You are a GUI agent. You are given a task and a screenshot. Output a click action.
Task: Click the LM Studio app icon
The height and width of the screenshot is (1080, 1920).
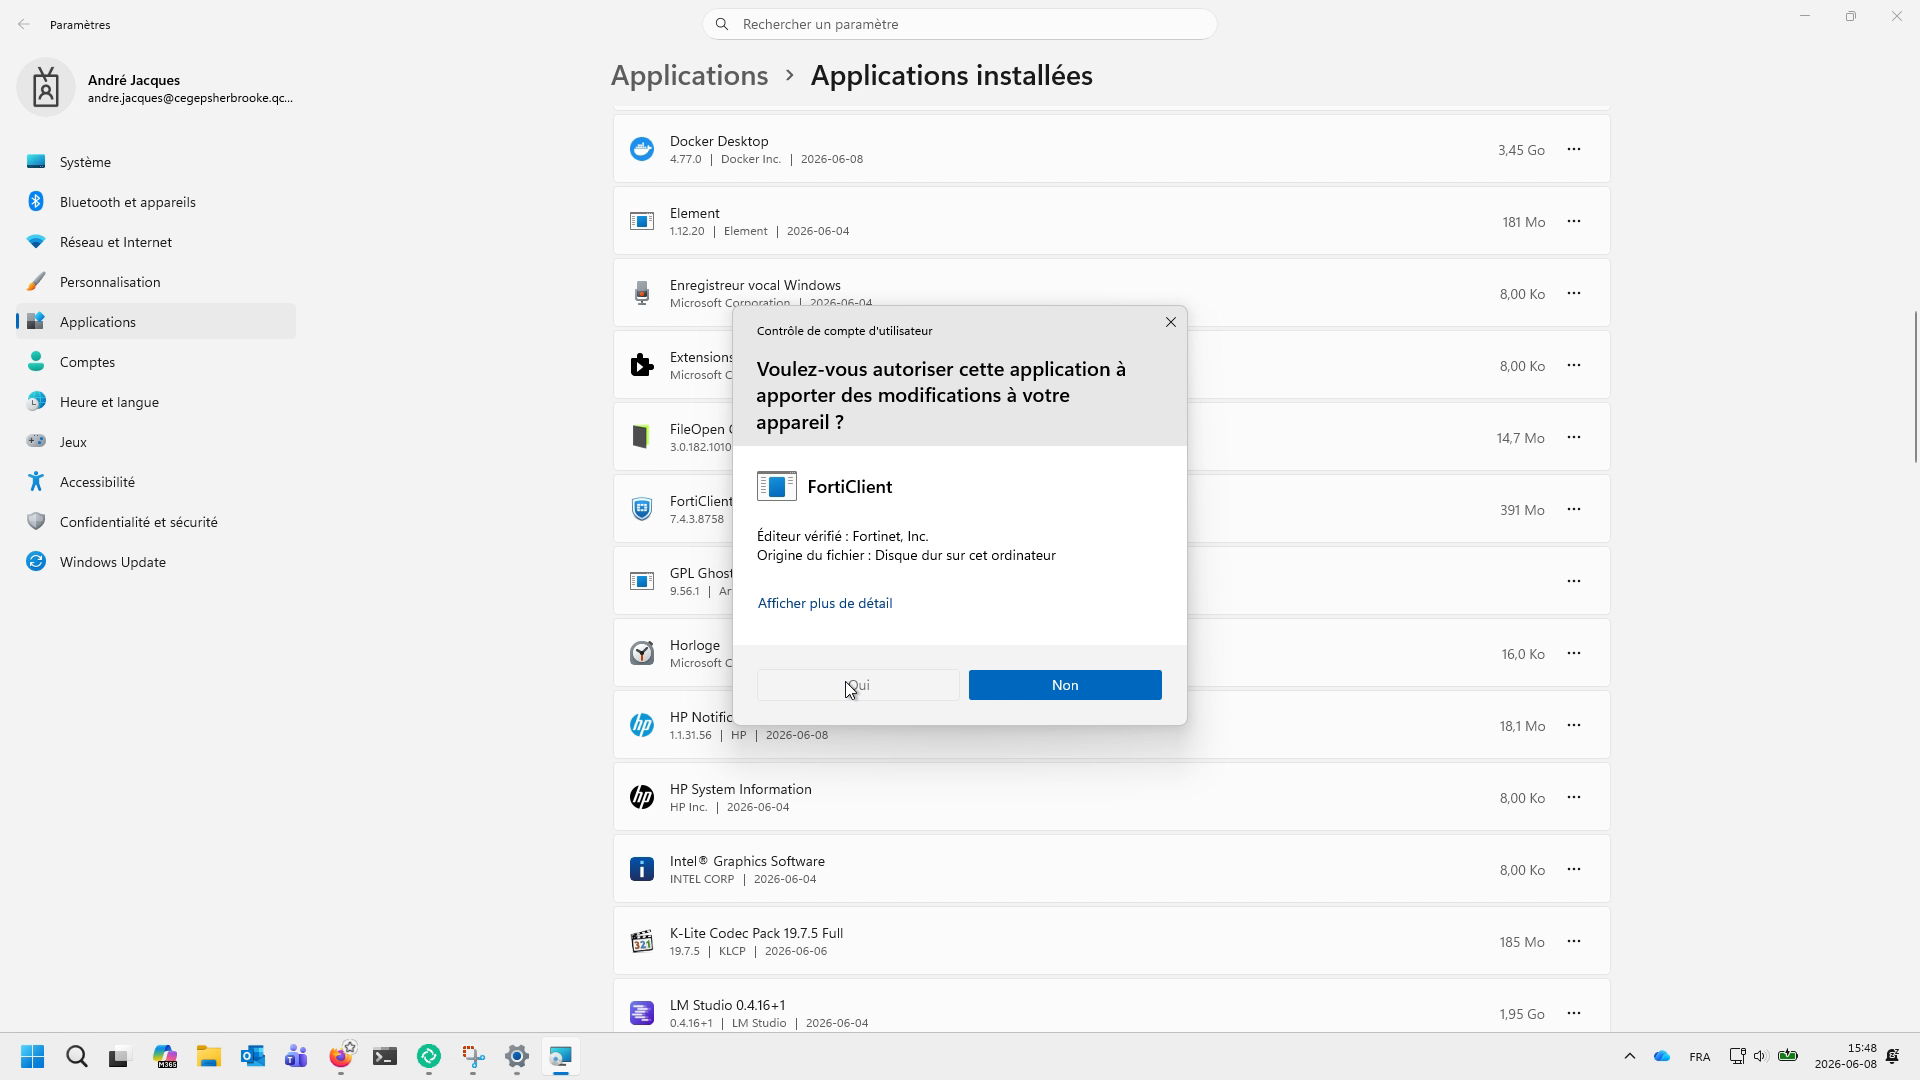point(642,1014)
